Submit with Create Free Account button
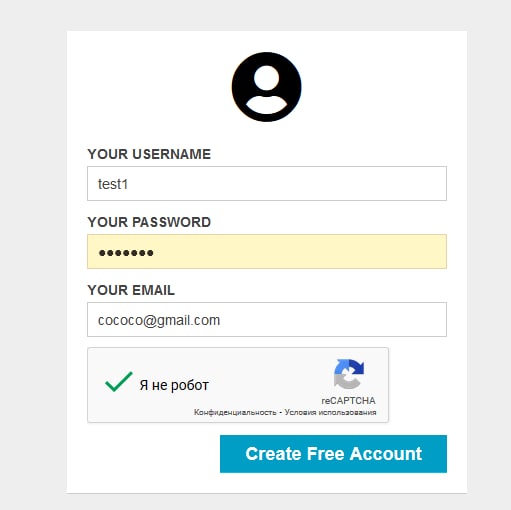 (333, 454)
